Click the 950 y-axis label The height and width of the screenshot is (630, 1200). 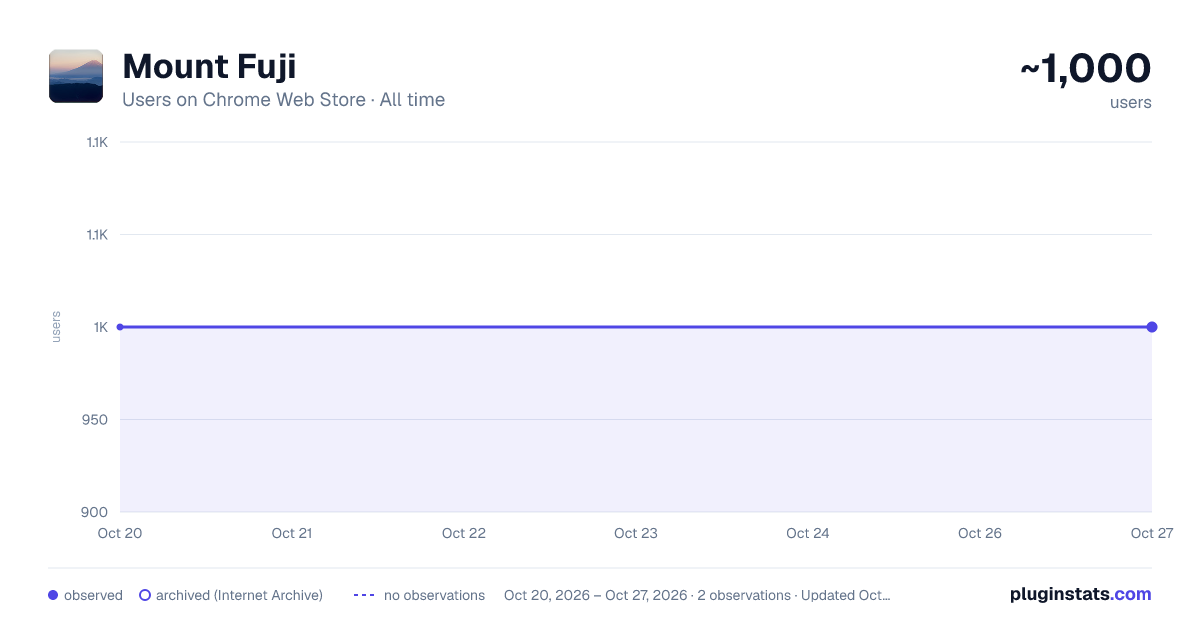tap(96, 419)
